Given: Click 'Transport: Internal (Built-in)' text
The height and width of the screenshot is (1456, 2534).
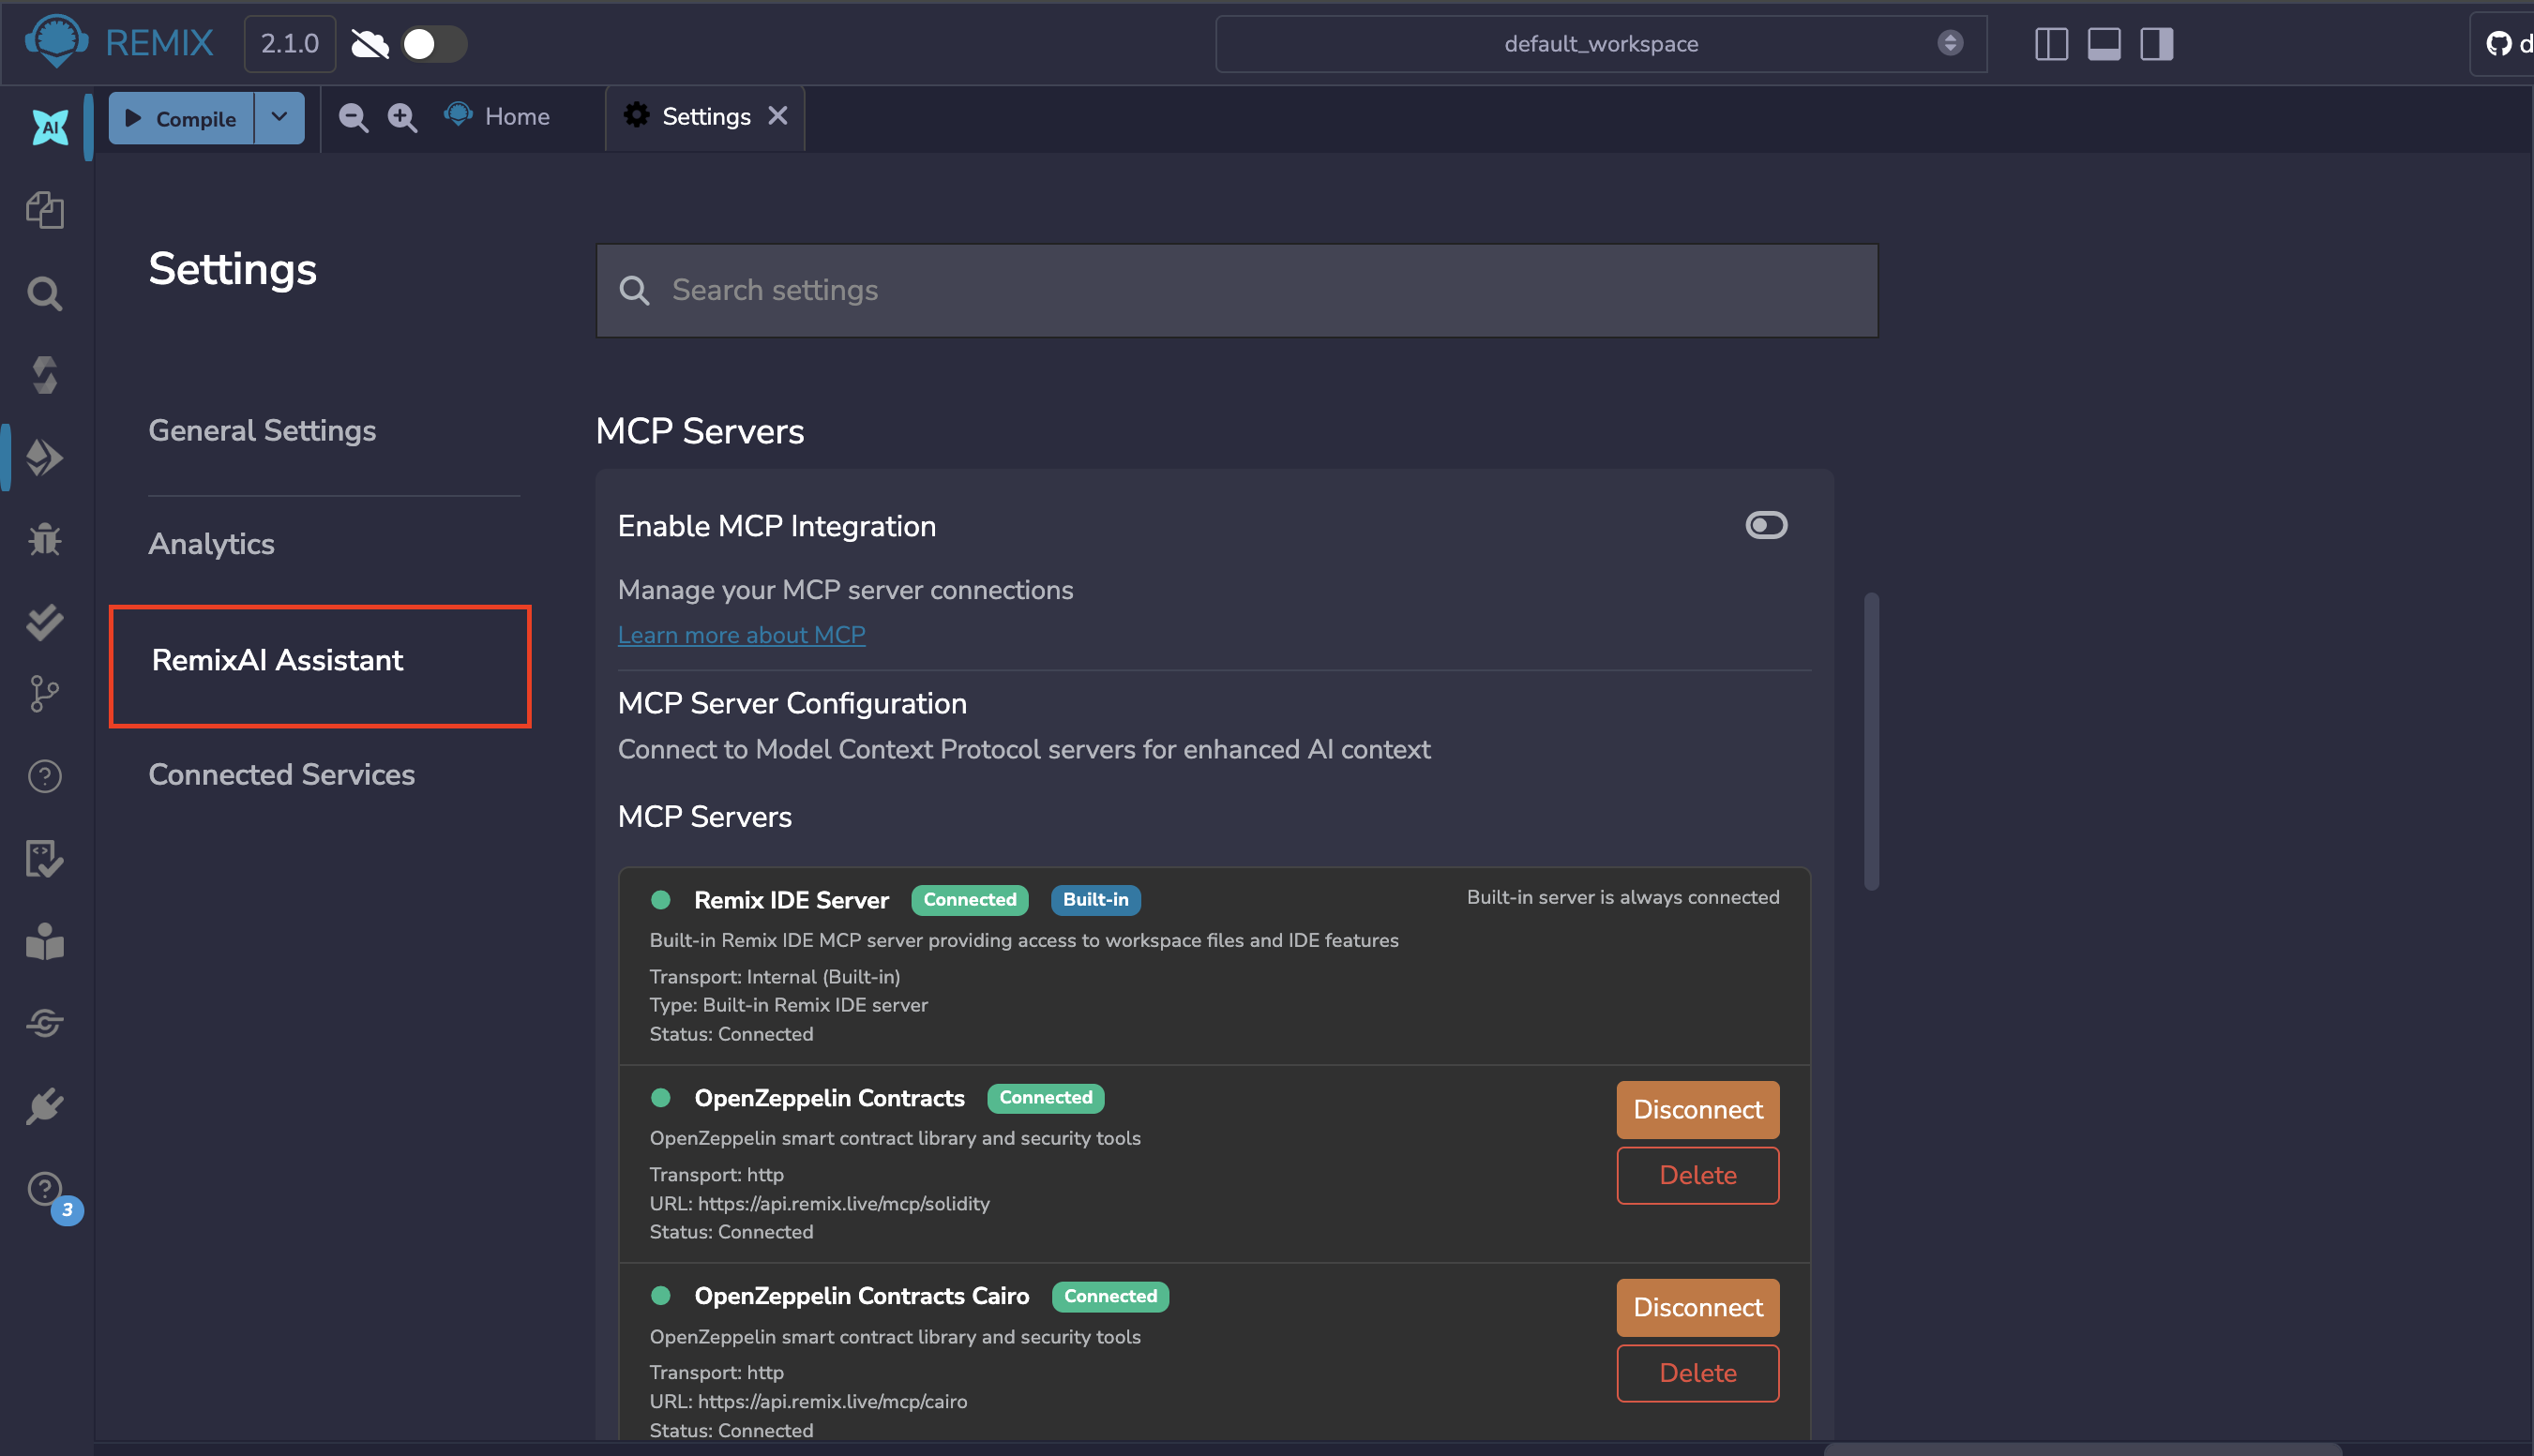Looking at the screenshot, I should [775, 976].
